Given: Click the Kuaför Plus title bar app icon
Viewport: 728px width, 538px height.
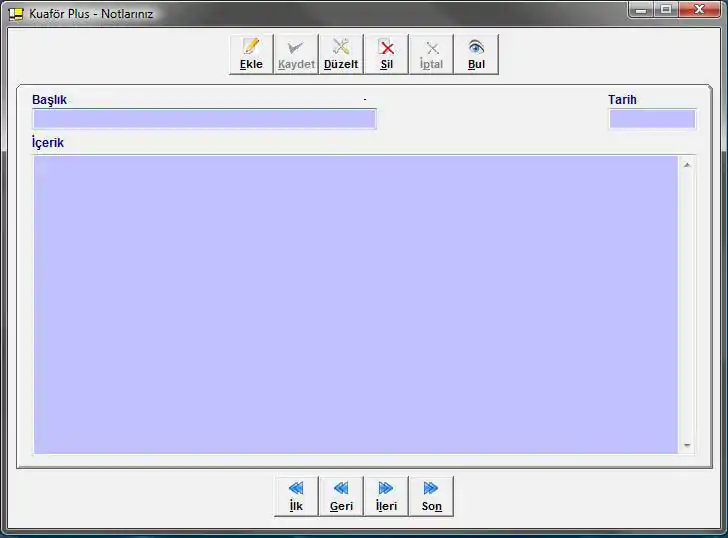Looking at the screenshot, I should click(15, 14).
